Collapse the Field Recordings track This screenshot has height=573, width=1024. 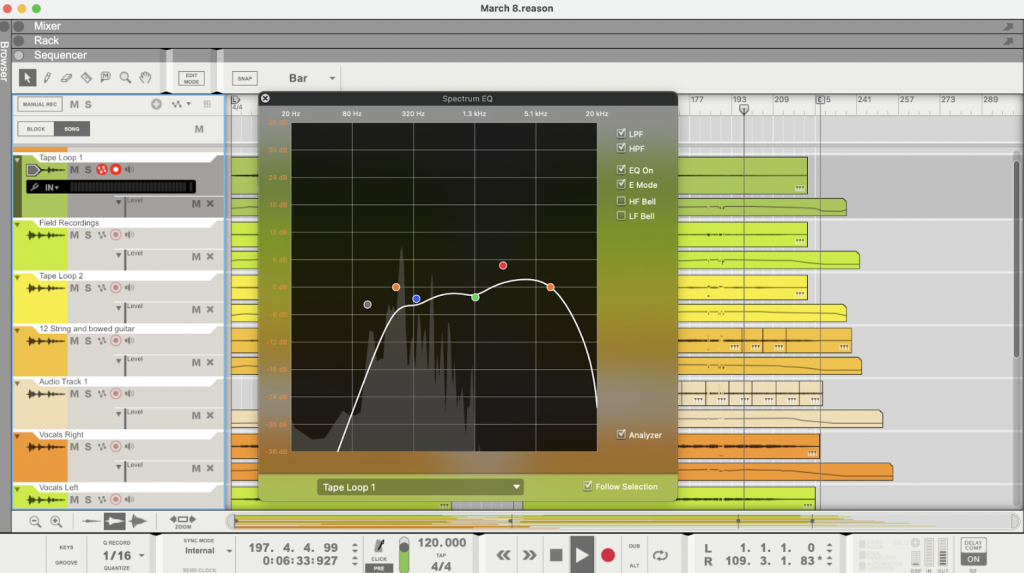(18, 224)
